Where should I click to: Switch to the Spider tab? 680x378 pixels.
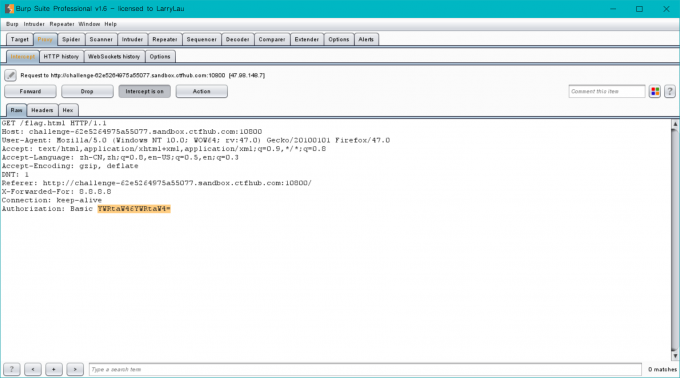tap(71, 39)
